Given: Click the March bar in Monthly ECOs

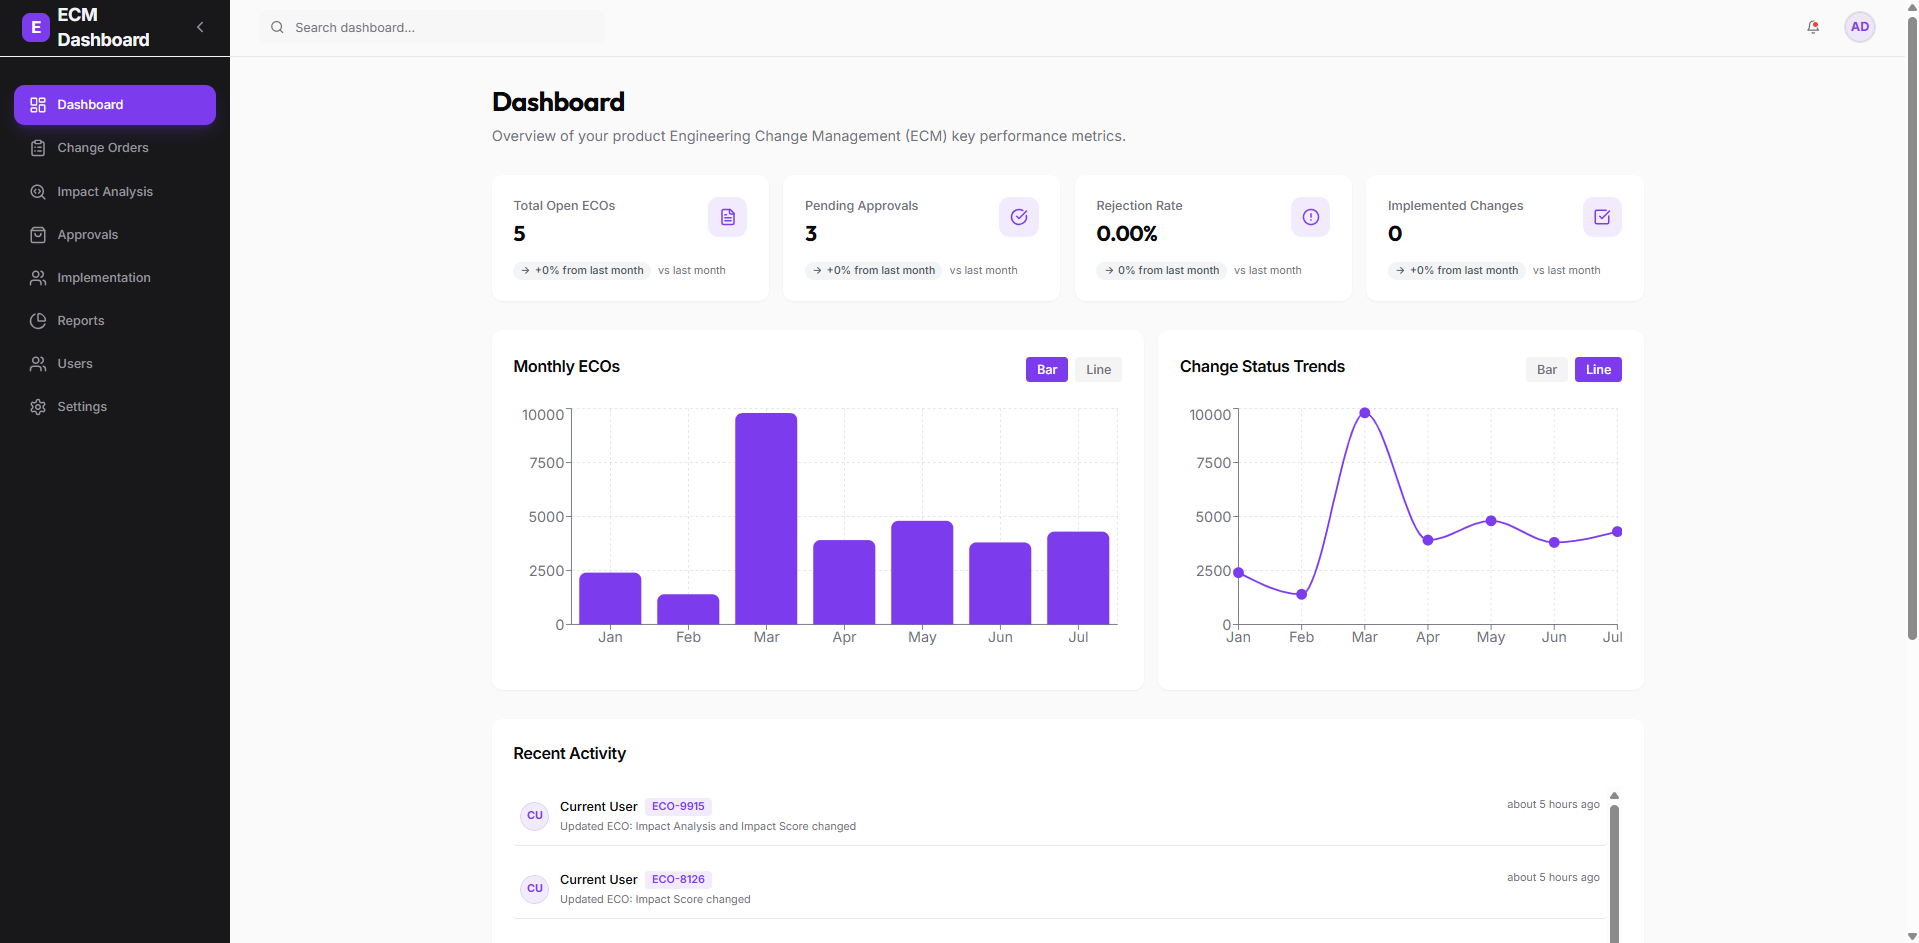Looking at the screenshot, I should [x=766, y=518].
